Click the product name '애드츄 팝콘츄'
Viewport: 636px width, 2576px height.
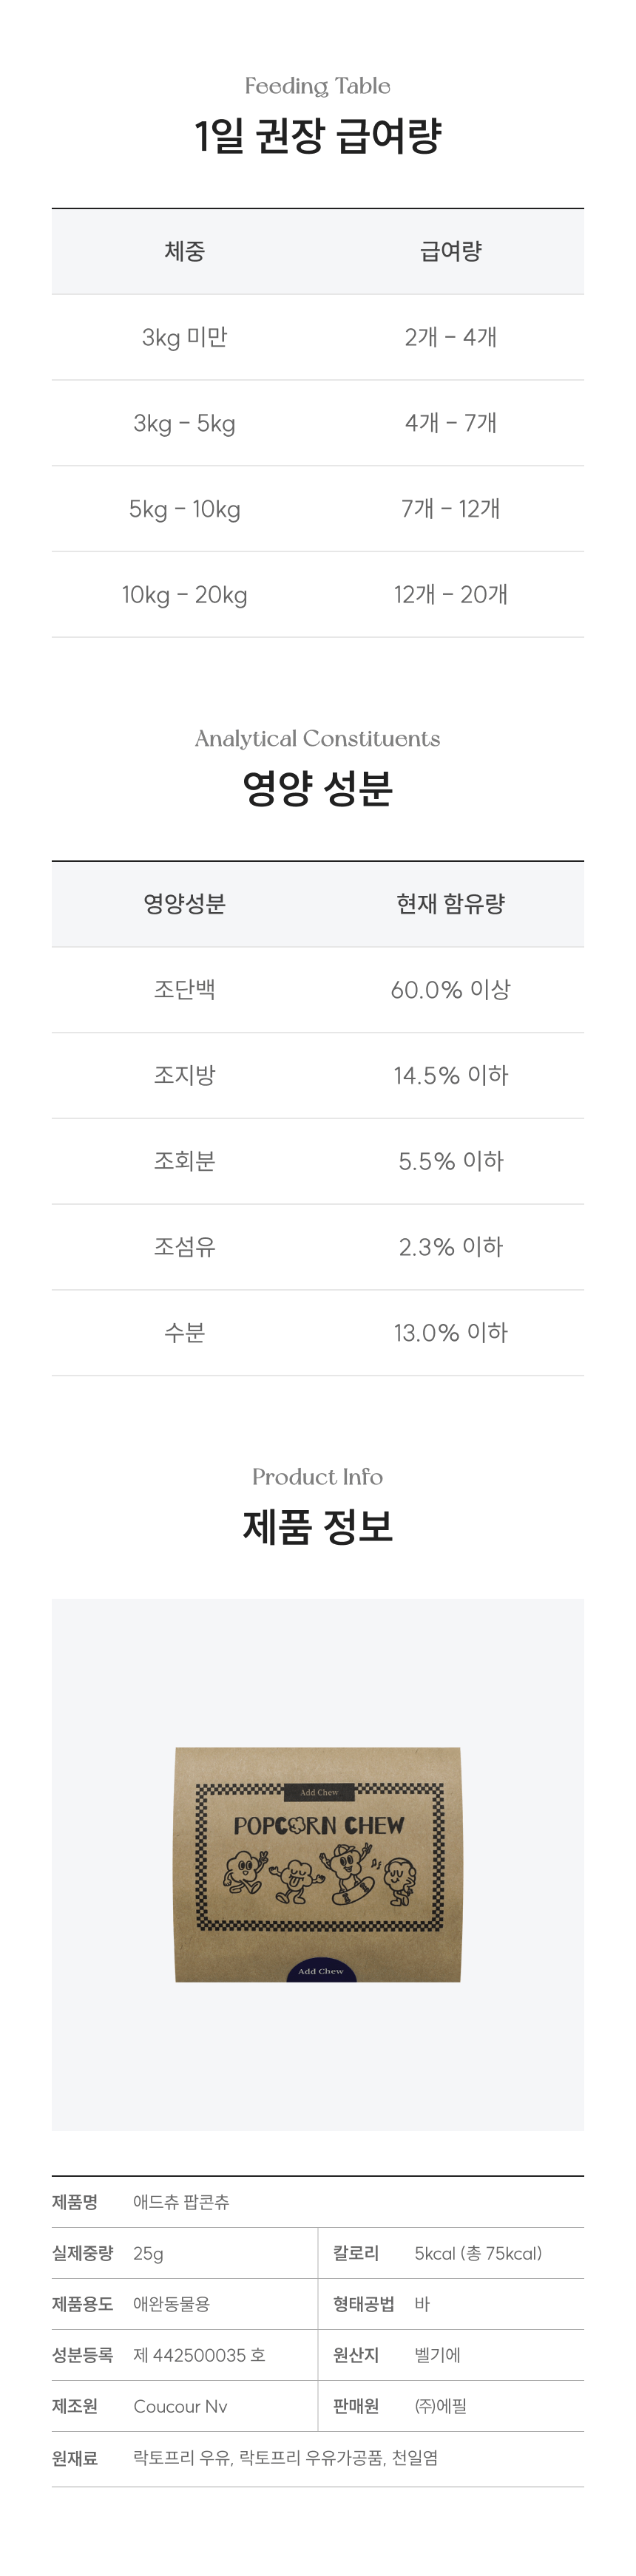181,2202
